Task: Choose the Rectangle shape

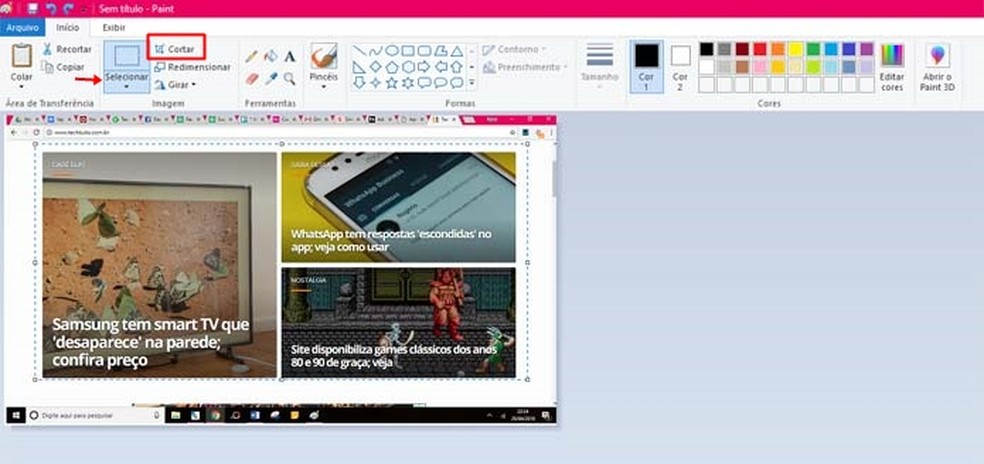Action: [x=408, y=51]
